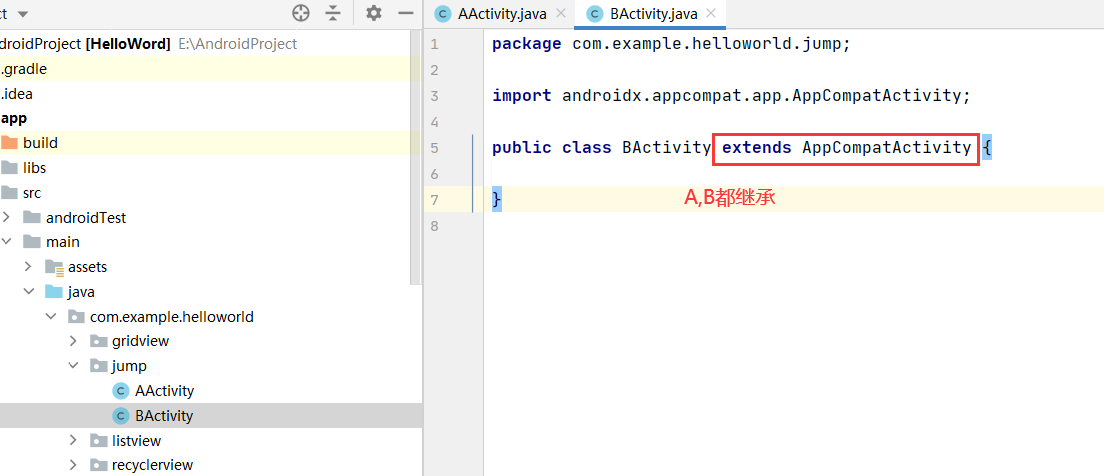Select the gridview package label
This screenshot has height=476, width=1104.
click(140, 342)
